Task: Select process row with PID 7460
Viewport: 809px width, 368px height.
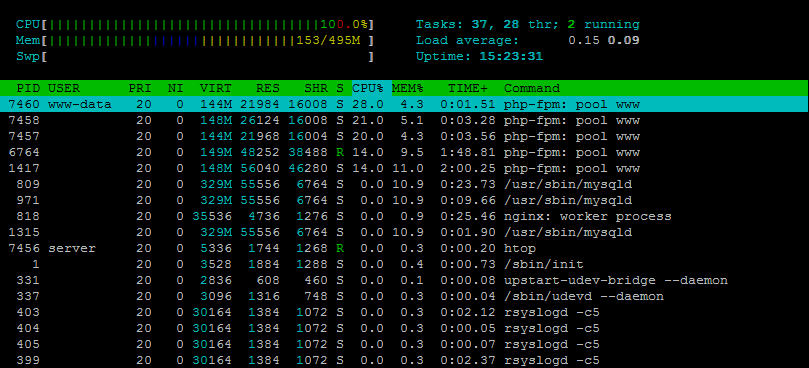Action: click(404, 104)
